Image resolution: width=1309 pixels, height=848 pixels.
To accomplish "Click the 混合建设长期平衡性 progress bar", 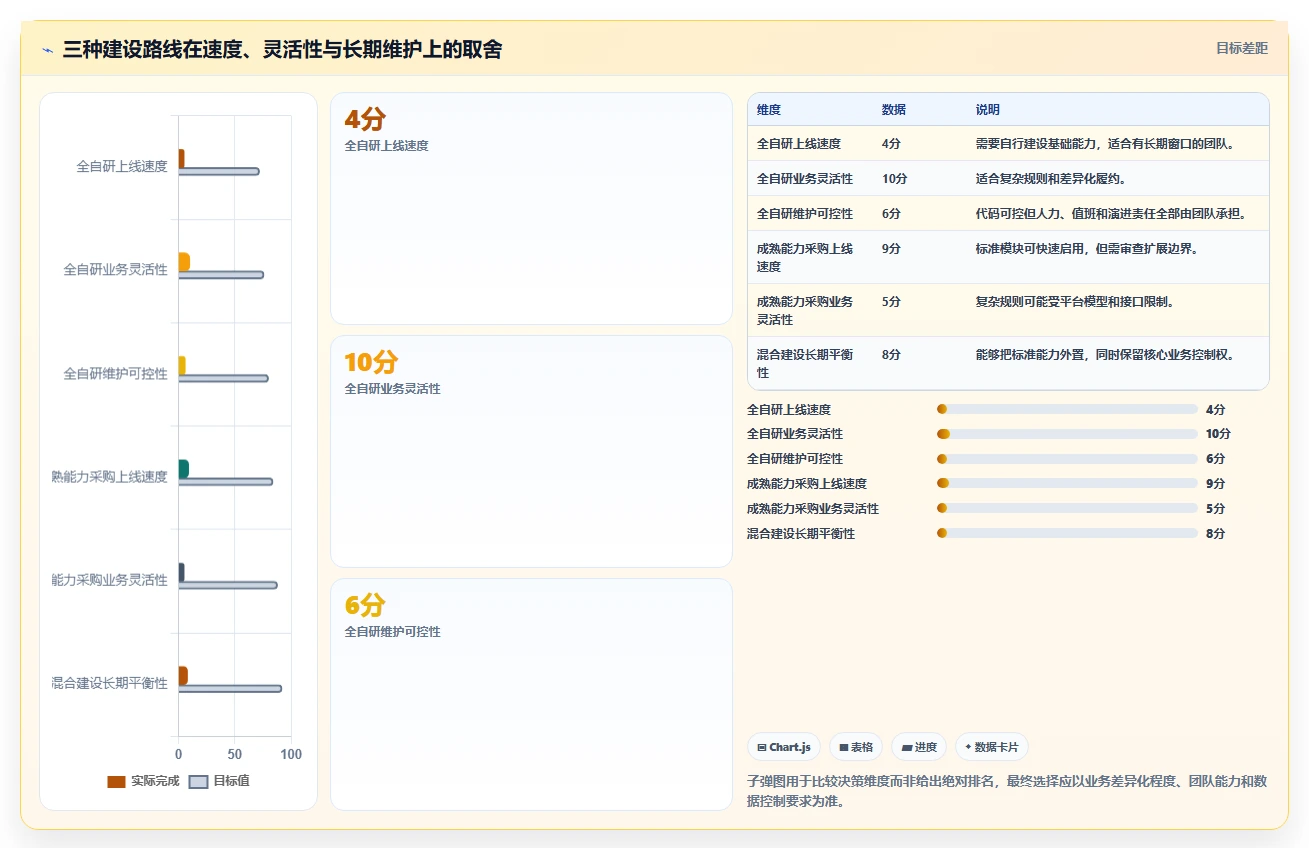I will tap(1067, 533).
